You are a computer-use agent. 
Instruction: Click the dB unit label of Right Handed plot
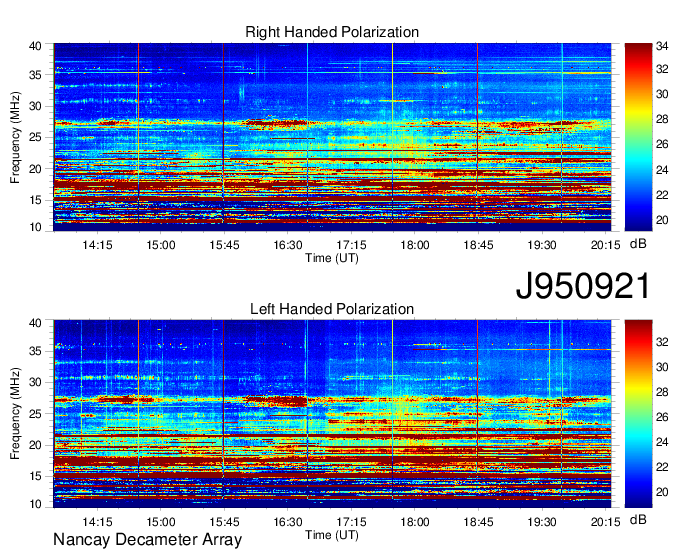(x=638, y=244)
